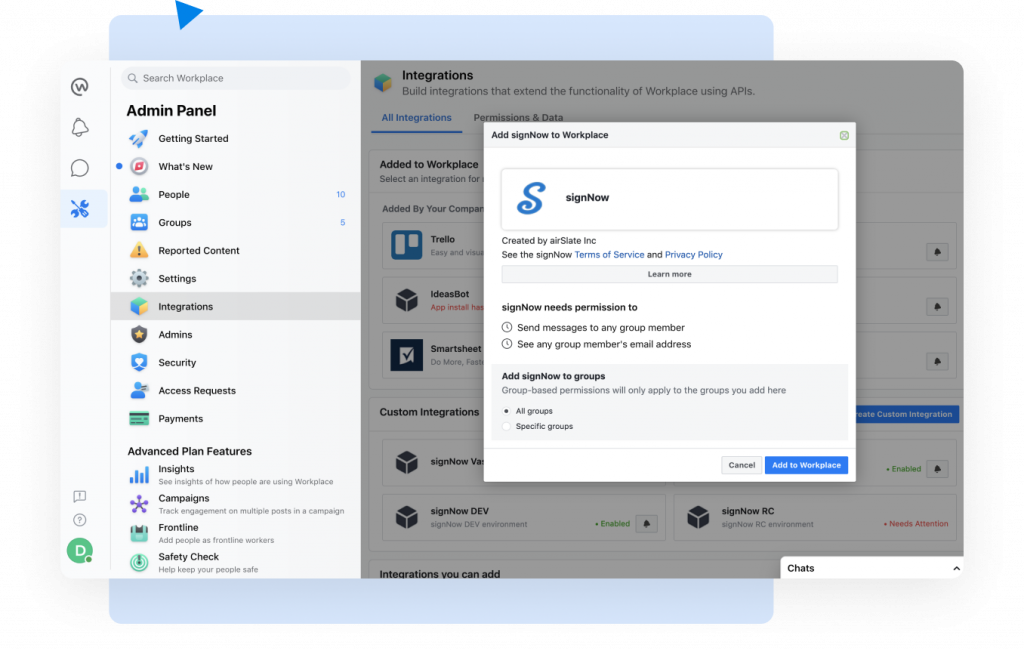Open notifications bell in left rail
This screenshot has height=651, width=1024.
point(81,127)
